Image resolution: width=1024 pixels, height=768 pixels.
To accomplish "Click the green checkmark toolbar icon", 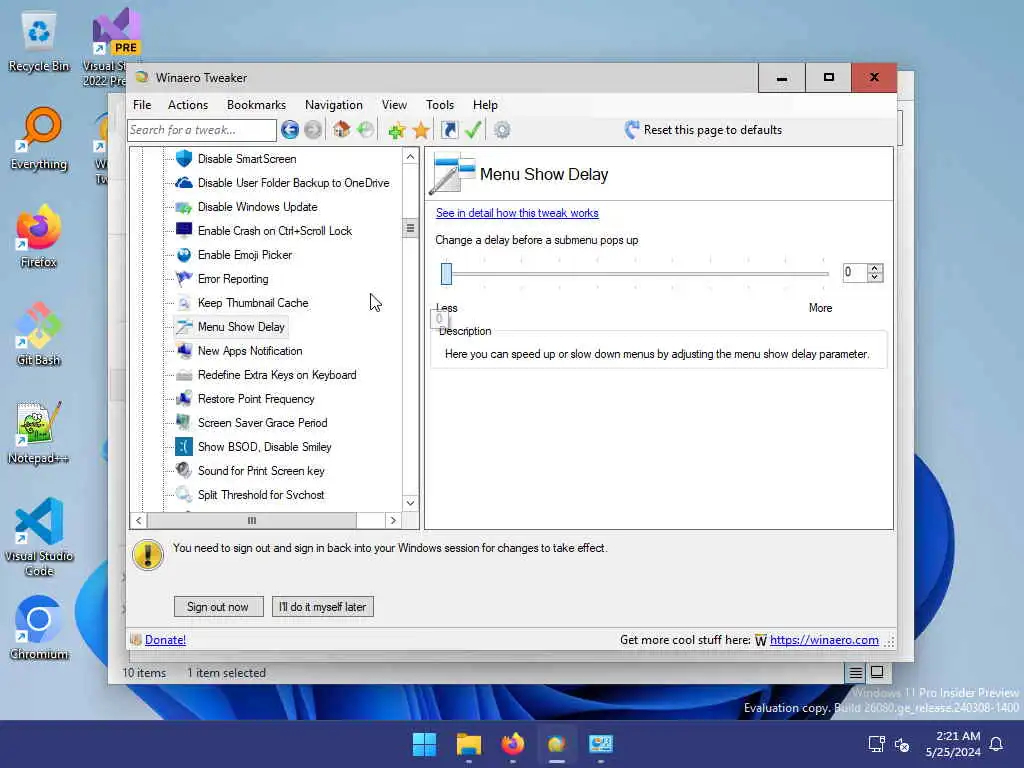I will point(473,130).
